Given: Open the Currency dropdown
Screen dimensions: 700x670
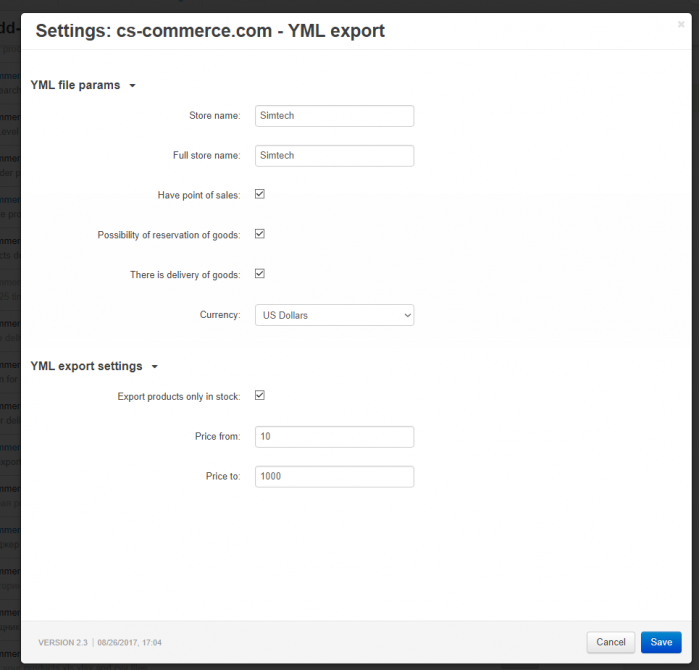Looking at the screenshot, I should point(334,315).
